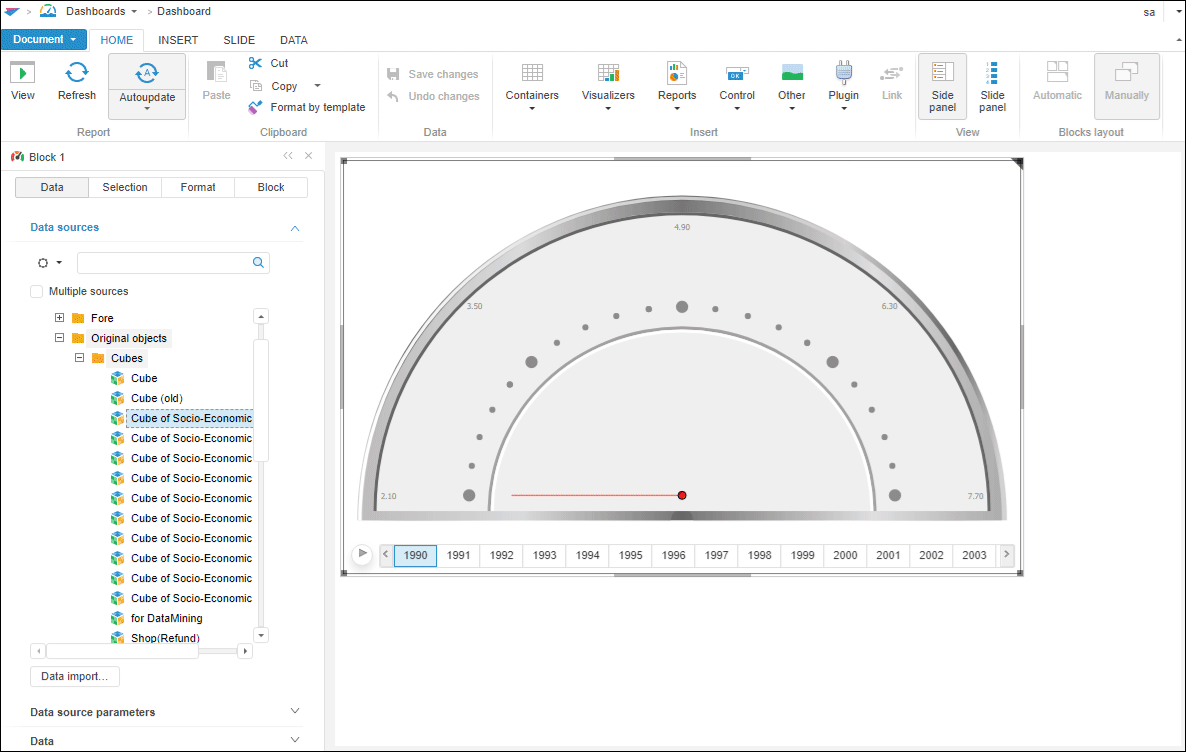The image size is (1186, 752).
Task: Select year 1996 on the timeline
Action: 674,555
